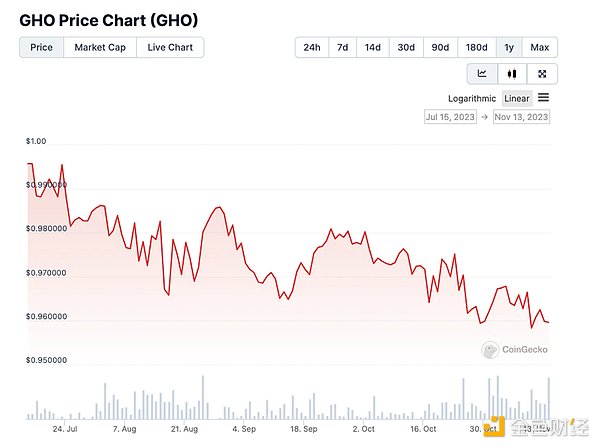The width and height of the screenshot is (600, 448).
Task: Select the 1y time range
Action: tap(509, 47)
